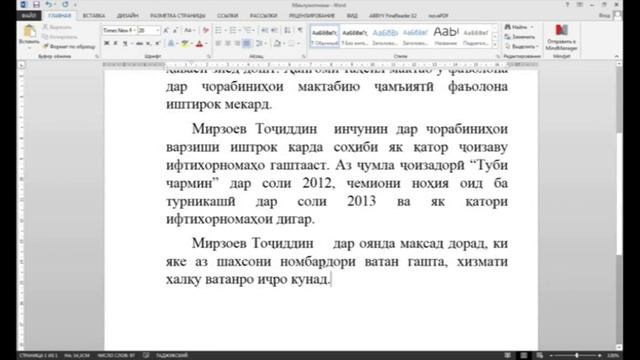Click the increase indent icon
Viewport: 640px width, 360px height.
click(x=274, y=31)
